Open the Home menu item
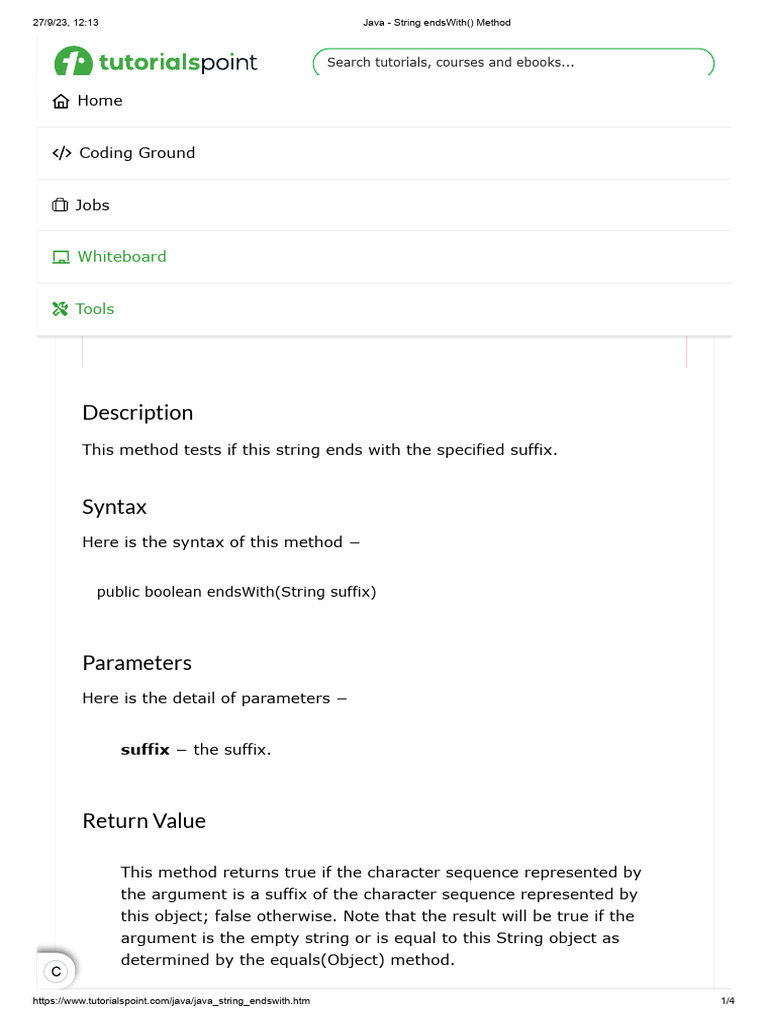The width and height of the screenshot is (768, 1024). pyautogui.click(x=100, y=101)
